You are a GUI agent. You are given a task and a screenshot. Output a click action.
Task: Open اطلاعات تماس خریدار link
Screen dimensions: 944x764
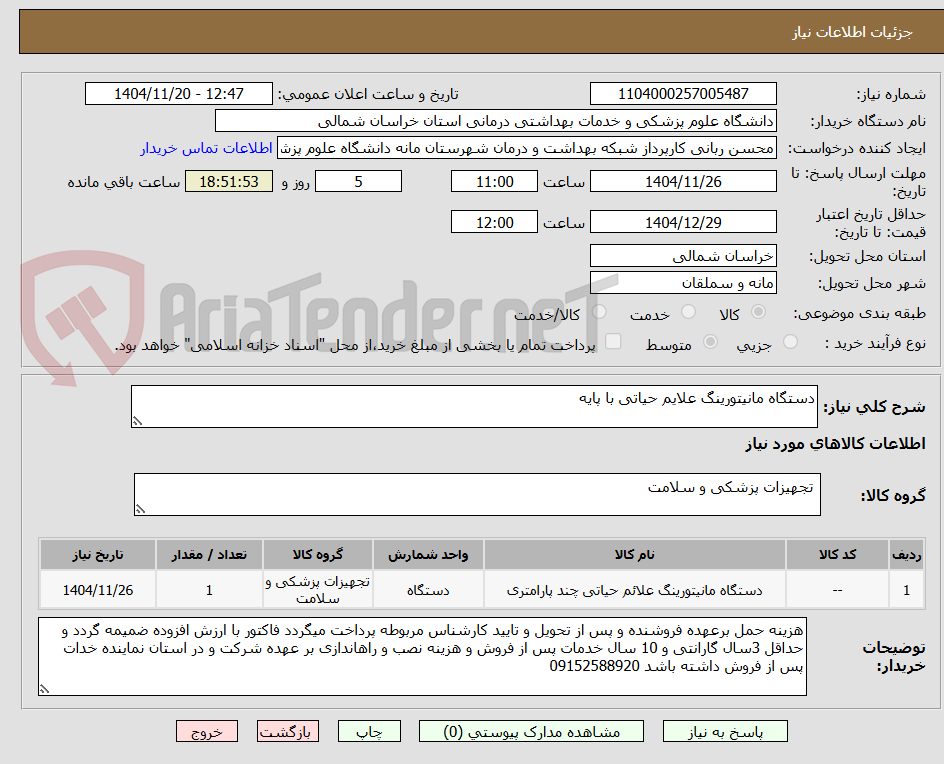(206, 148)
